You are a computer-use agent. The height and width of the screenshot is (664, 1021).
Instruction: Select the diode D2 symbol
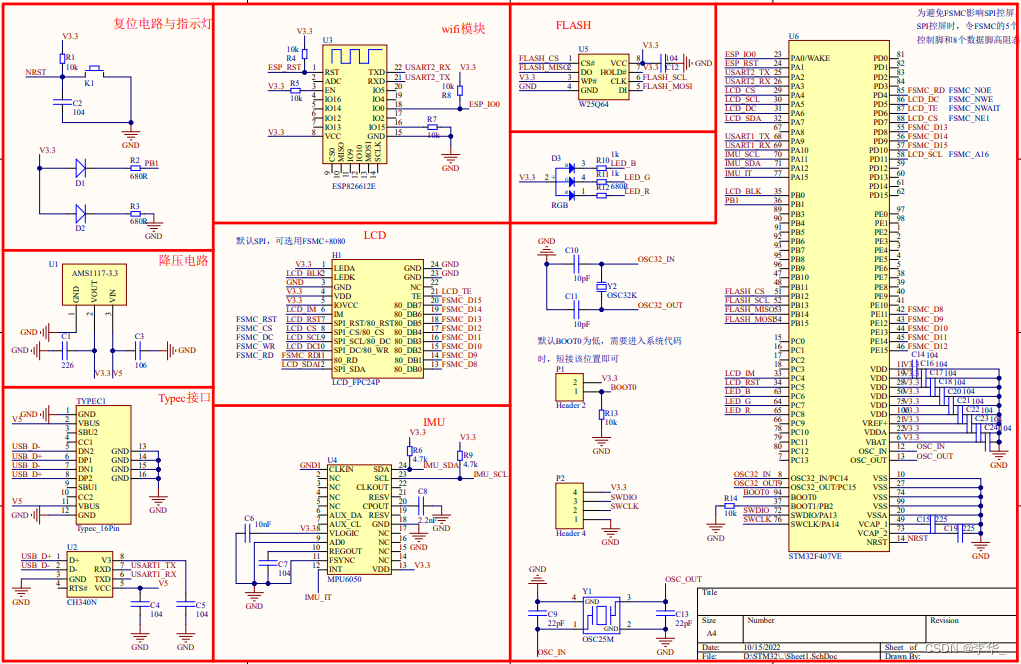(81, 213)
